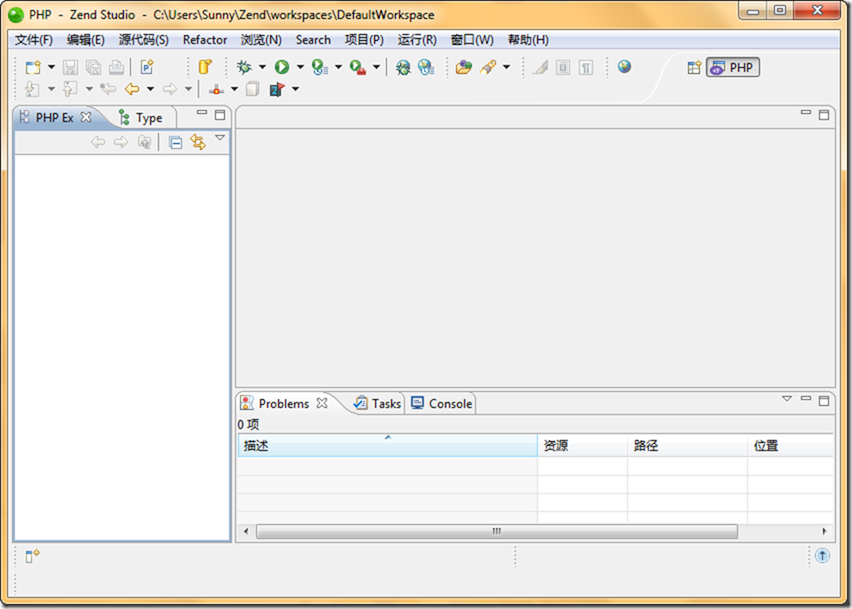Click the Problems table horizontal scrollbar

(496, 531)
